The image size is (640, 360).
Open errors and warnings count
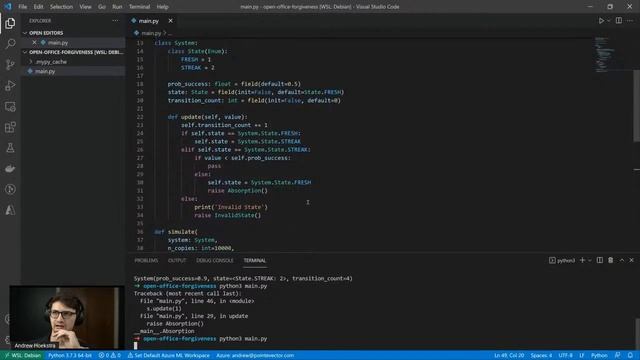tap(109, 355)
